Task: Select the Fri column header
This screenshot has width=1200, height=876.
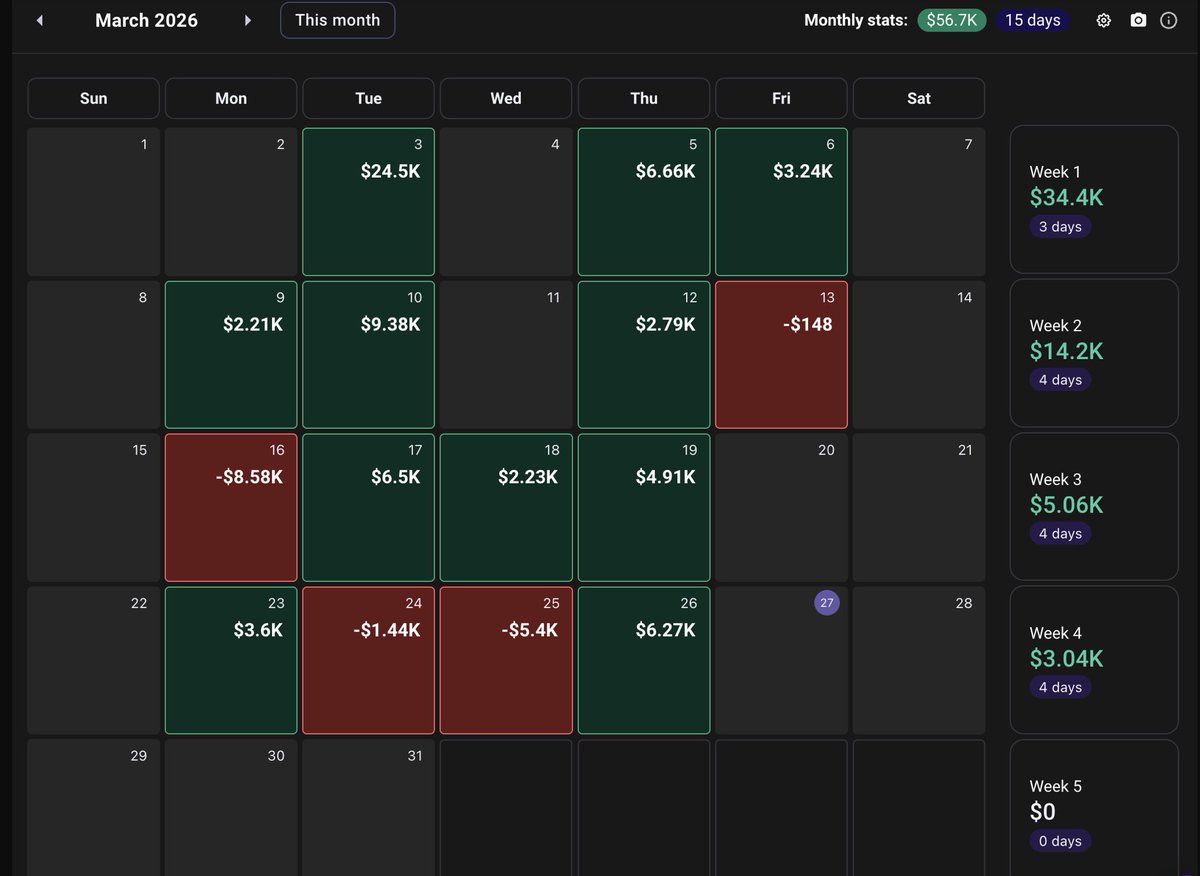Action: [781, 98]
